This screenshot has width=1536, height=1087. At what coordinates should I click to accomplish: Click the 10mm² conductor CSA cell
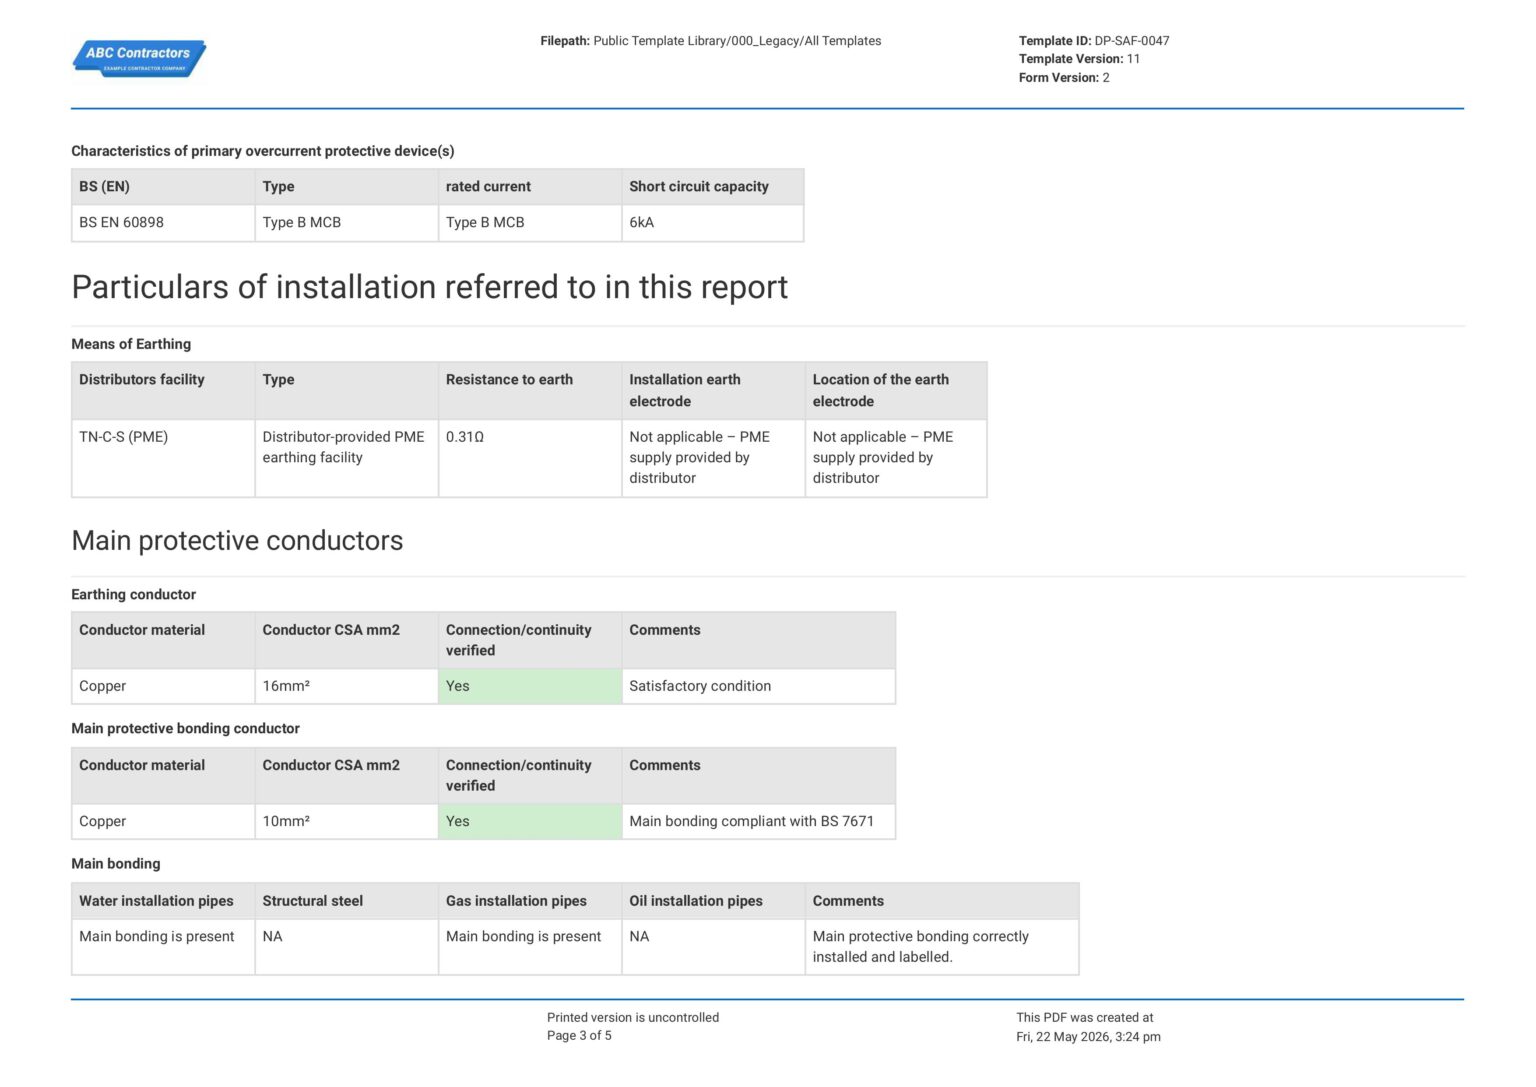(x=346, y=822)
